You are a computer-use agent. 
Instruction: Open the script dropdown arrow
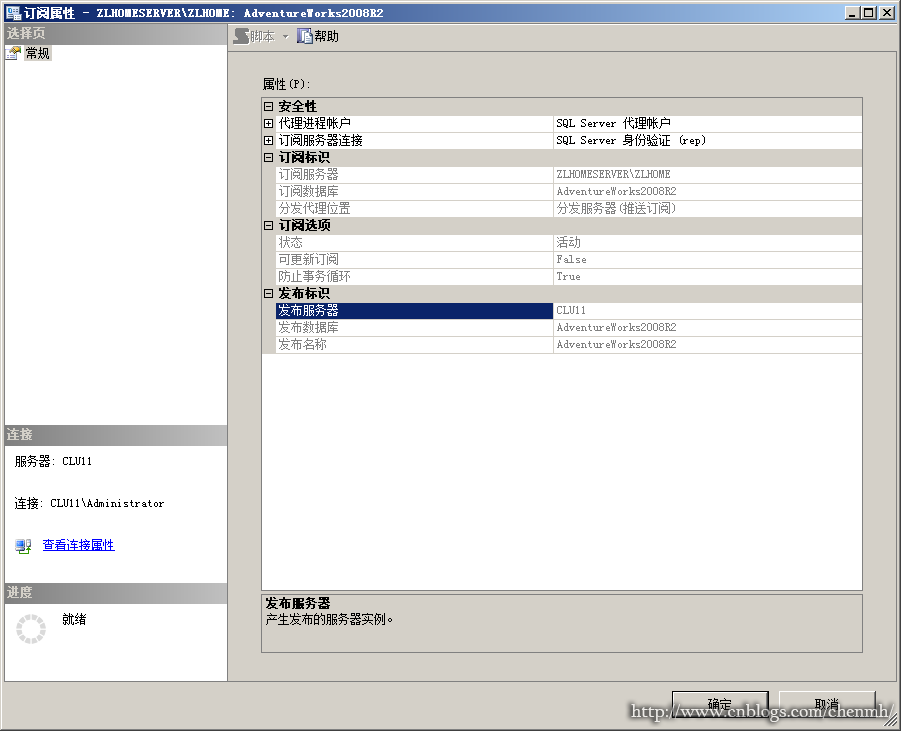[x=285, y=37]
